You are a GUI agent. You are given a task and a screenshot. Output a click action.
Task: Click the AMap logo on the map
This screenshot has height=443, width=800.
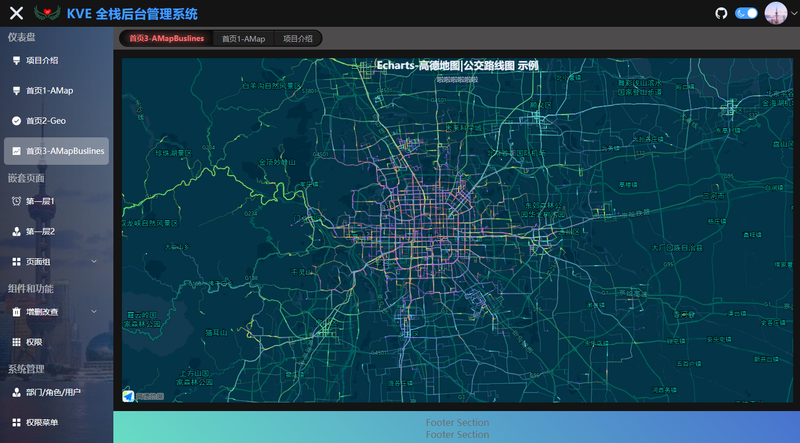pyautogui.click(x=128, y=396)
